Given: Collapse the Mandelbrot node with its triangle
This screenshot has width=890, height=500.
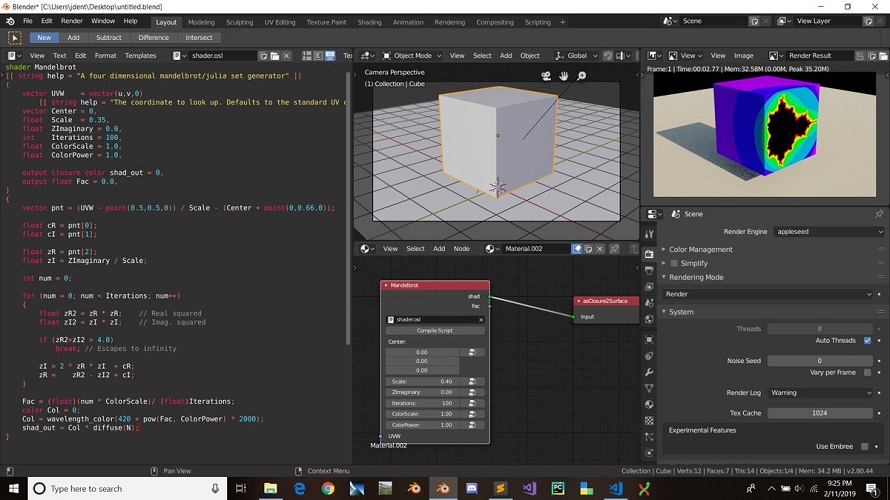Looking at the screenshot, I should click(x=386, y=285).
